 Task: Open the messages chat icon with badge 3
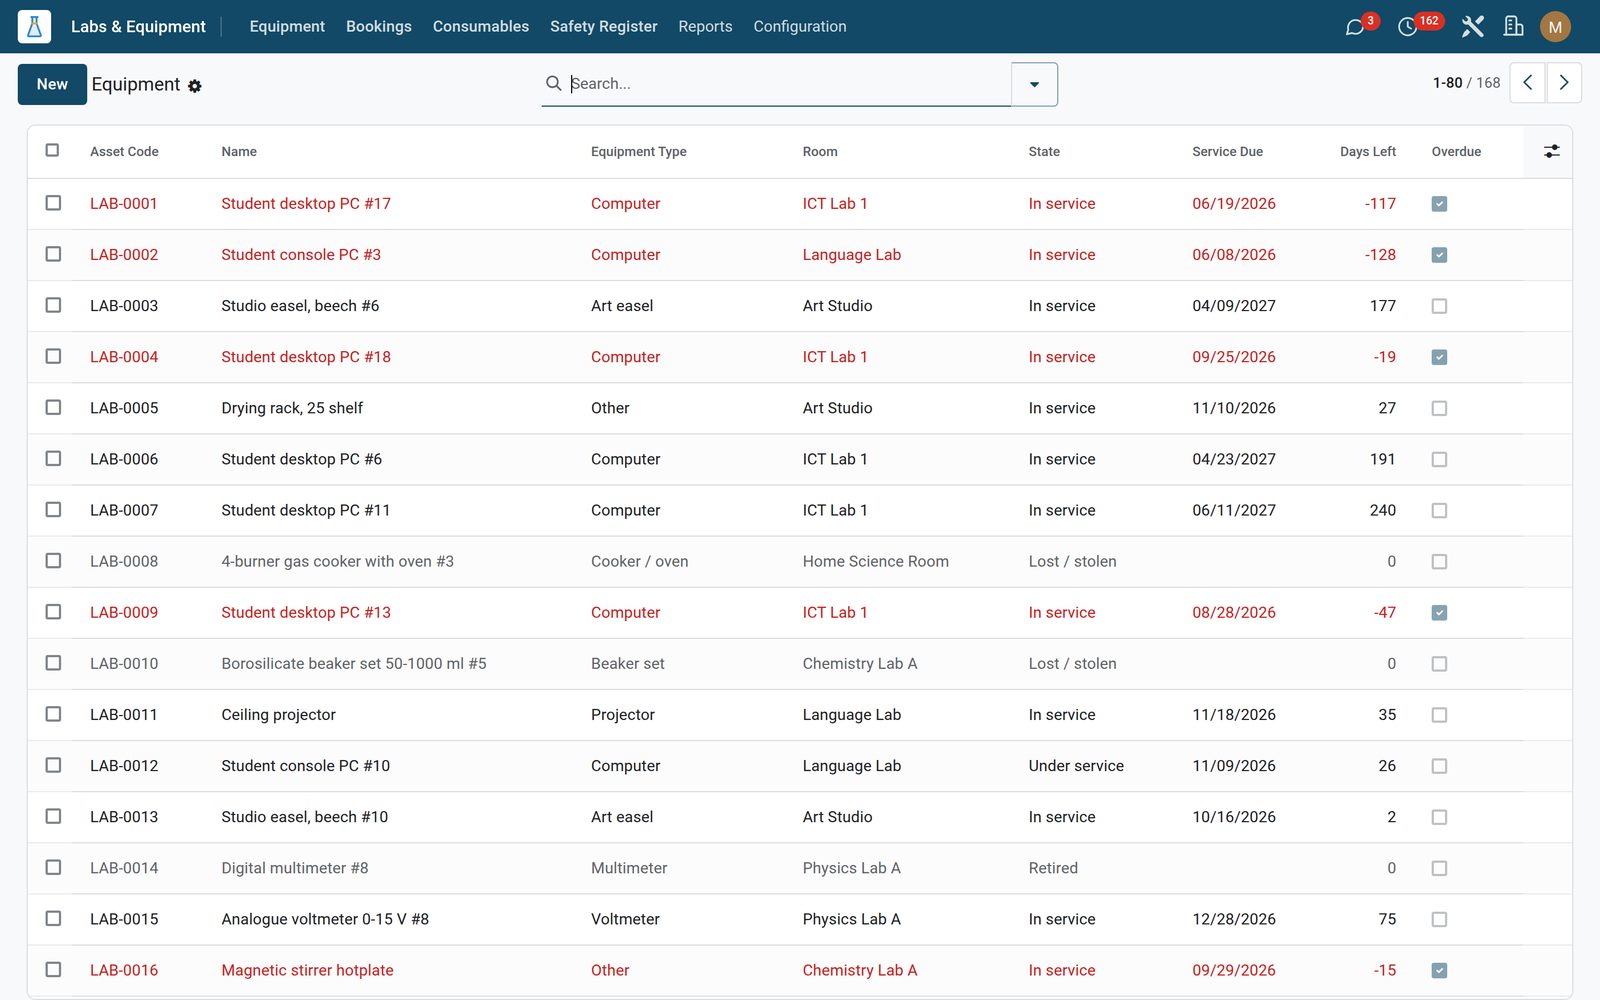1355,27
